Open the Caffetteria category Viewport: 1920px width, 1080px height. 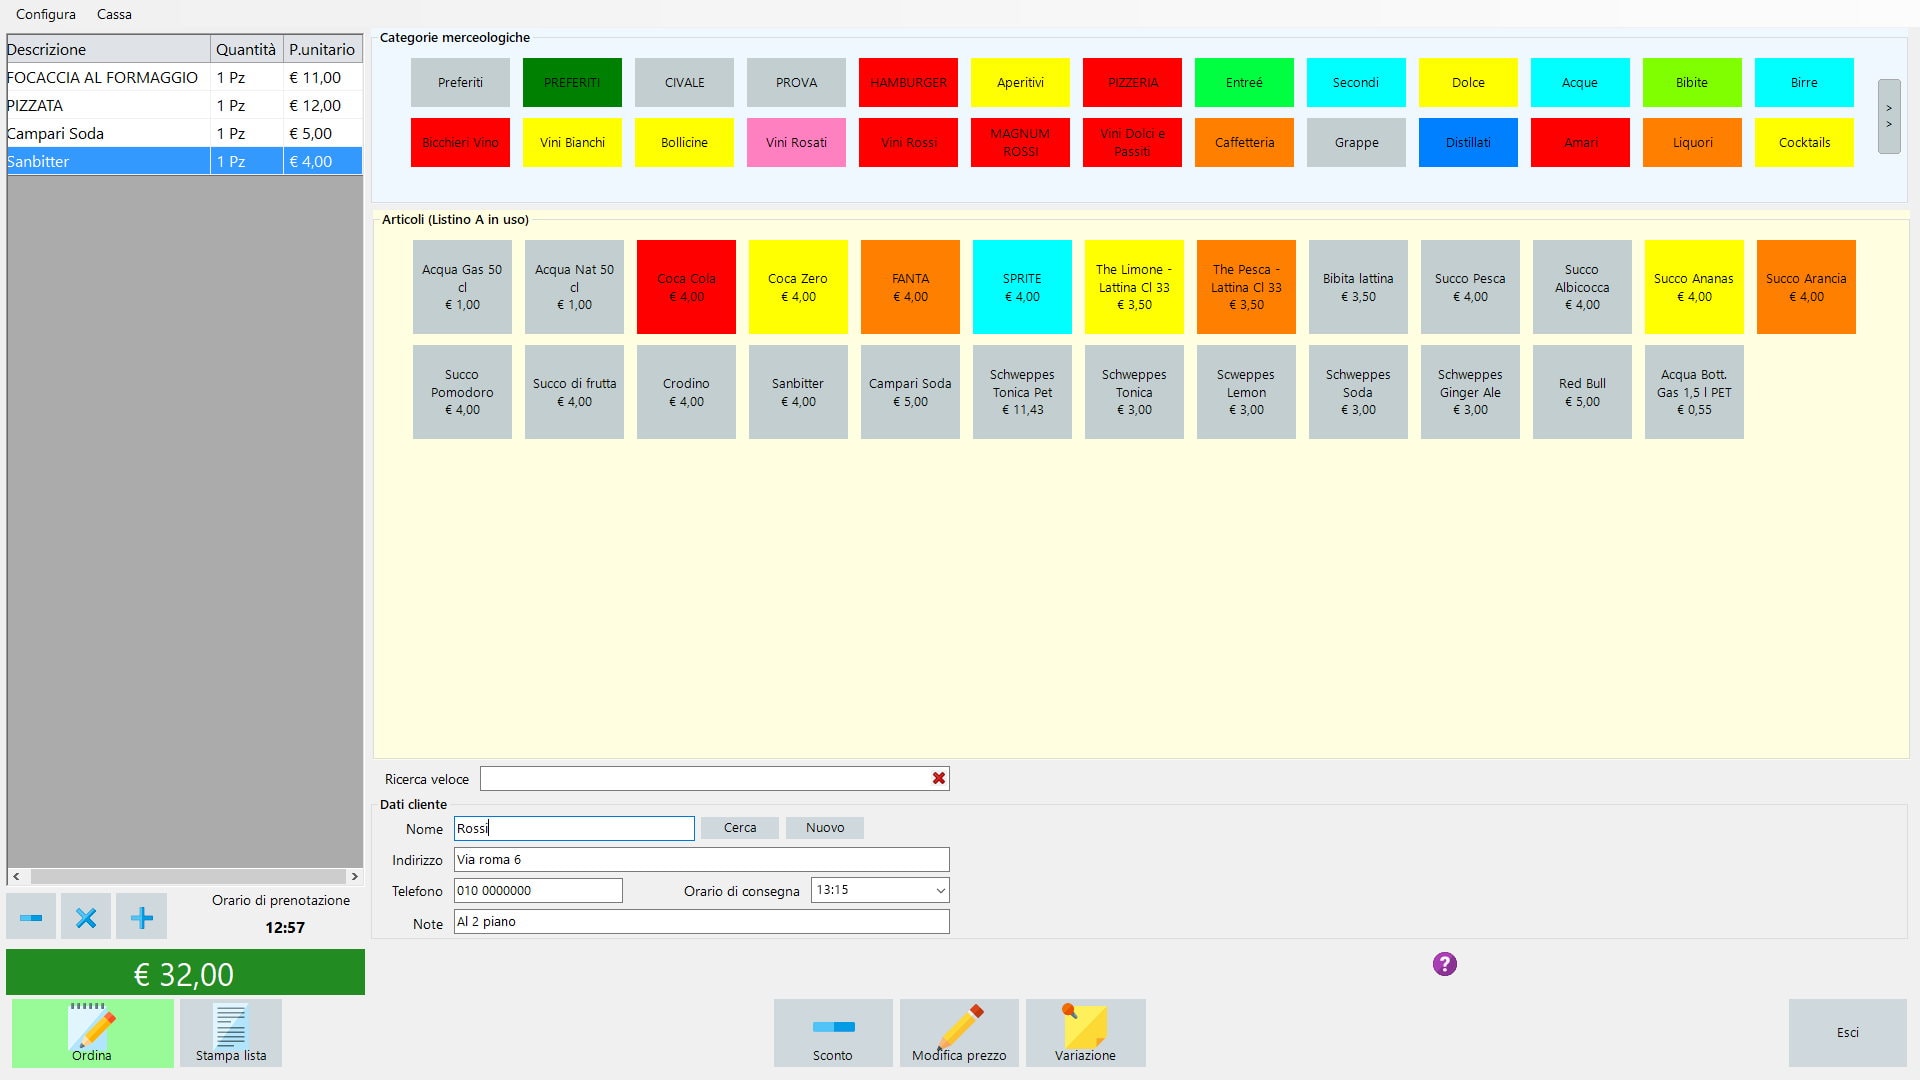[x=1244, y=143]
